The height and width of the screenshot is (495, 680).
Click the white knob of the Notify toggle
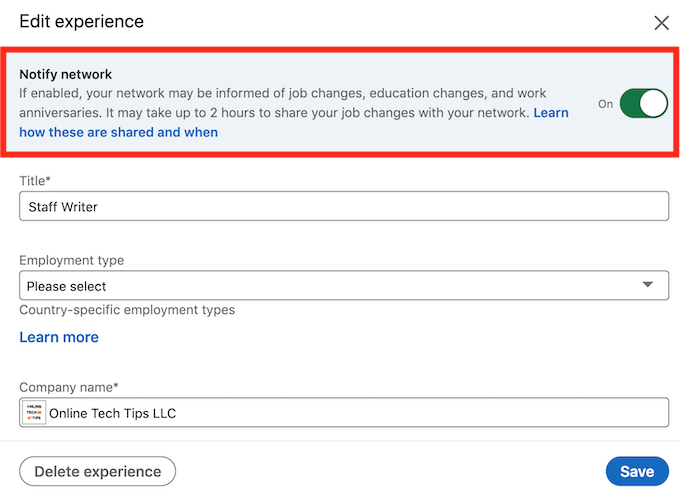pyautogui.click(x=653, y=103)
